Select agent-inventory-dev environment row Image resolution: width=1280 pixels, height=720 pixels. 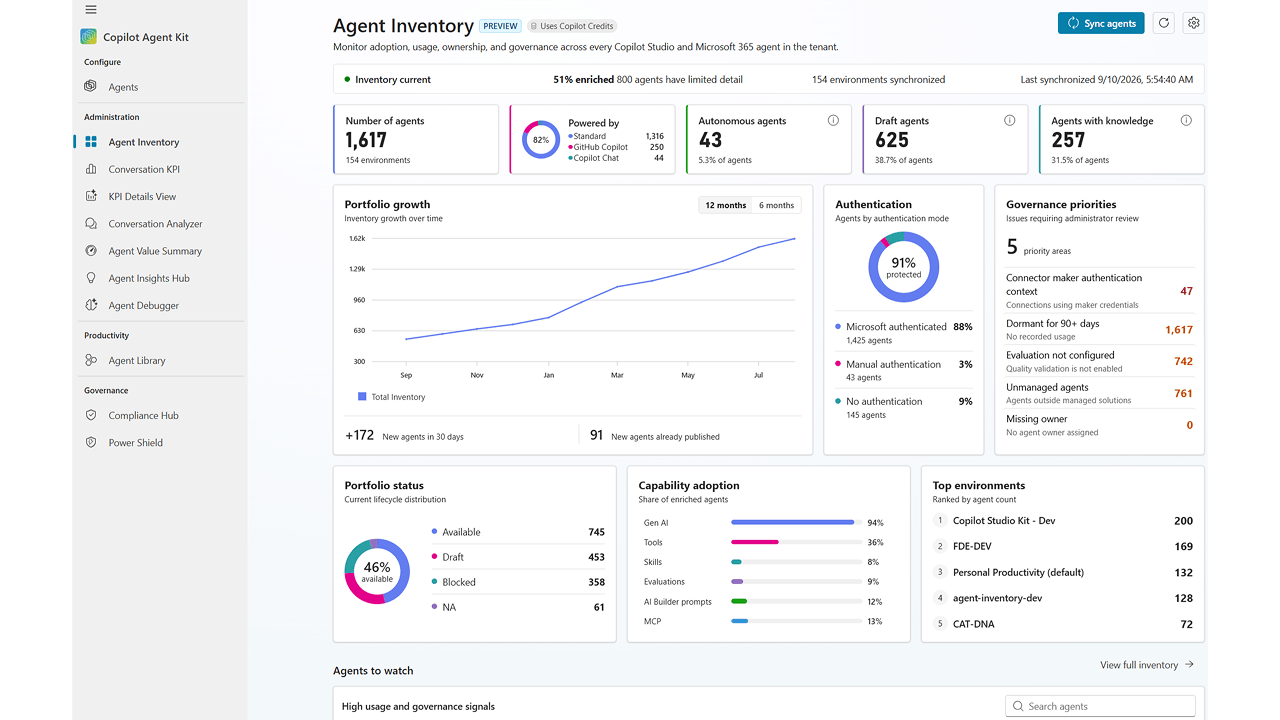tap(1063, 598)
